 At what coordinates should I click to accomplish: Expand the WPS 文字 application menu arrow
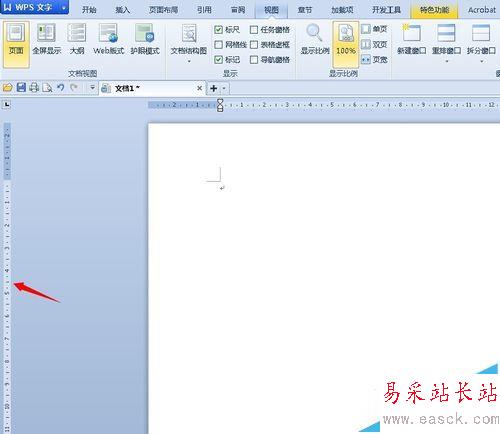pos(63,7)
